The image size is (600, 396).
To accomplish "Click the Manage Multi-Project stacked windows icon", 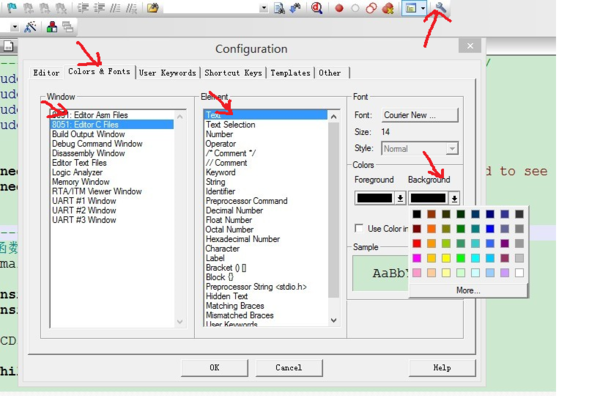I will [x=68, y=27].
